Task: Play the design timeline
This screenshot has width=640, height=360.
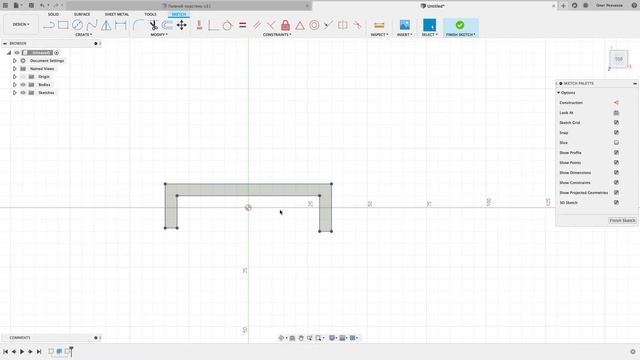Action: coord(22,351)
